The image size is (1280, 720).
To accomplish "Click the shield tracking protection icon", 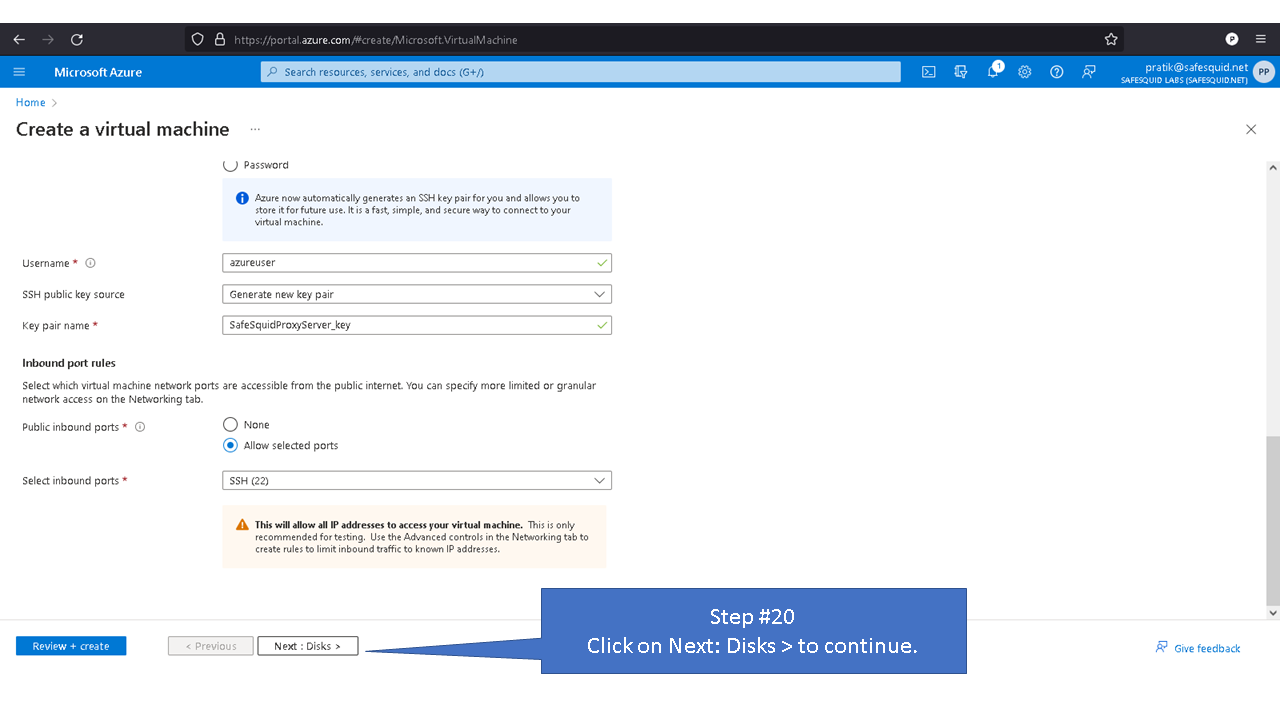I will 197,39.
